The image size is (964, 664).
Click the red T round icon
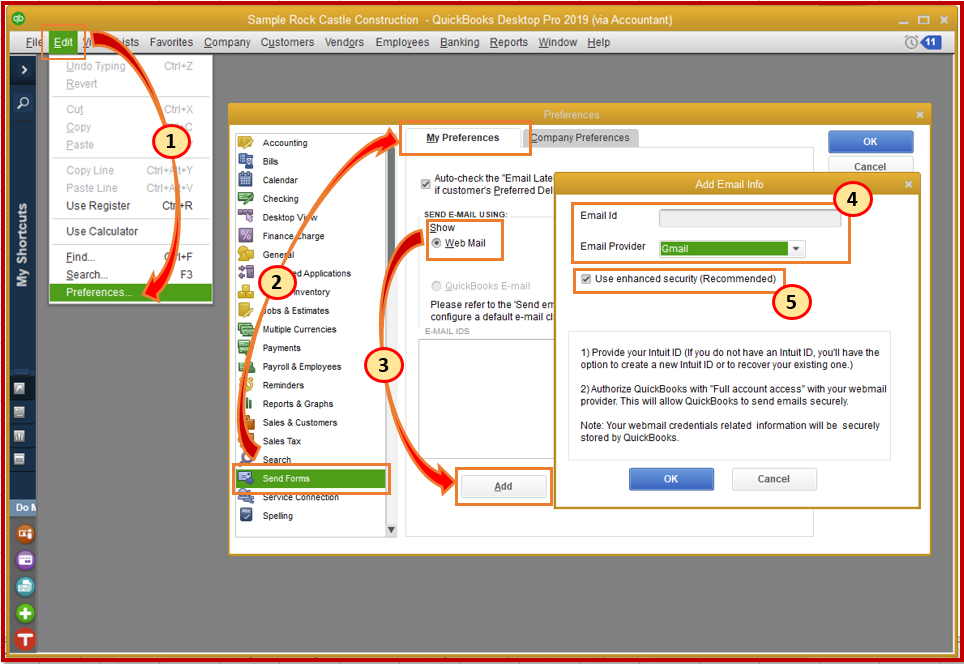pyautogui.click(x=25, y=639)
